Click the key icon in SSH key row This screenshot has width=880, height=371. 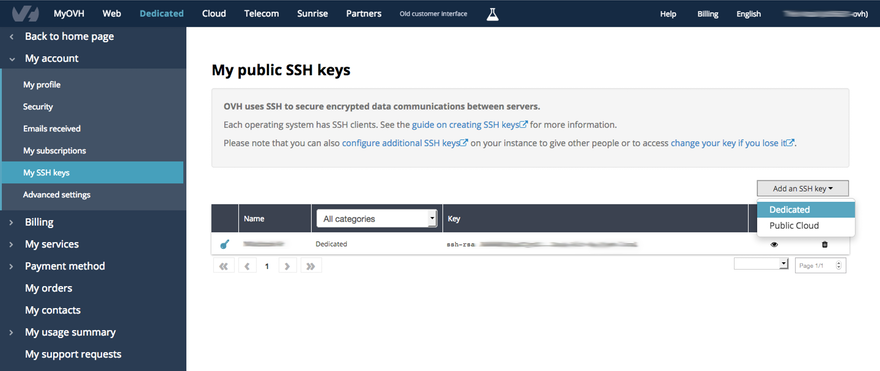[224, 244]
